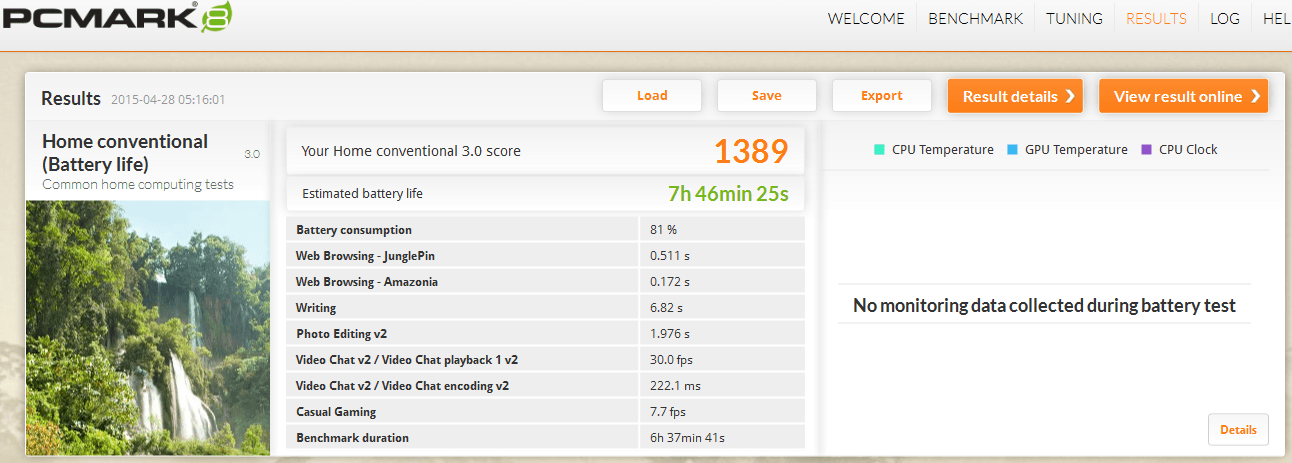Click the CPU Clock purple legend swatch
This screenshot has height=463, width=1292.
1147,149
